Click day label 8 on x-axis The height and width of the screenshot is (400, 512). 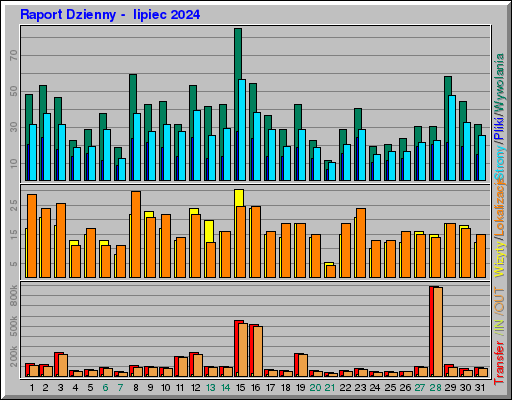coord(136,388)
